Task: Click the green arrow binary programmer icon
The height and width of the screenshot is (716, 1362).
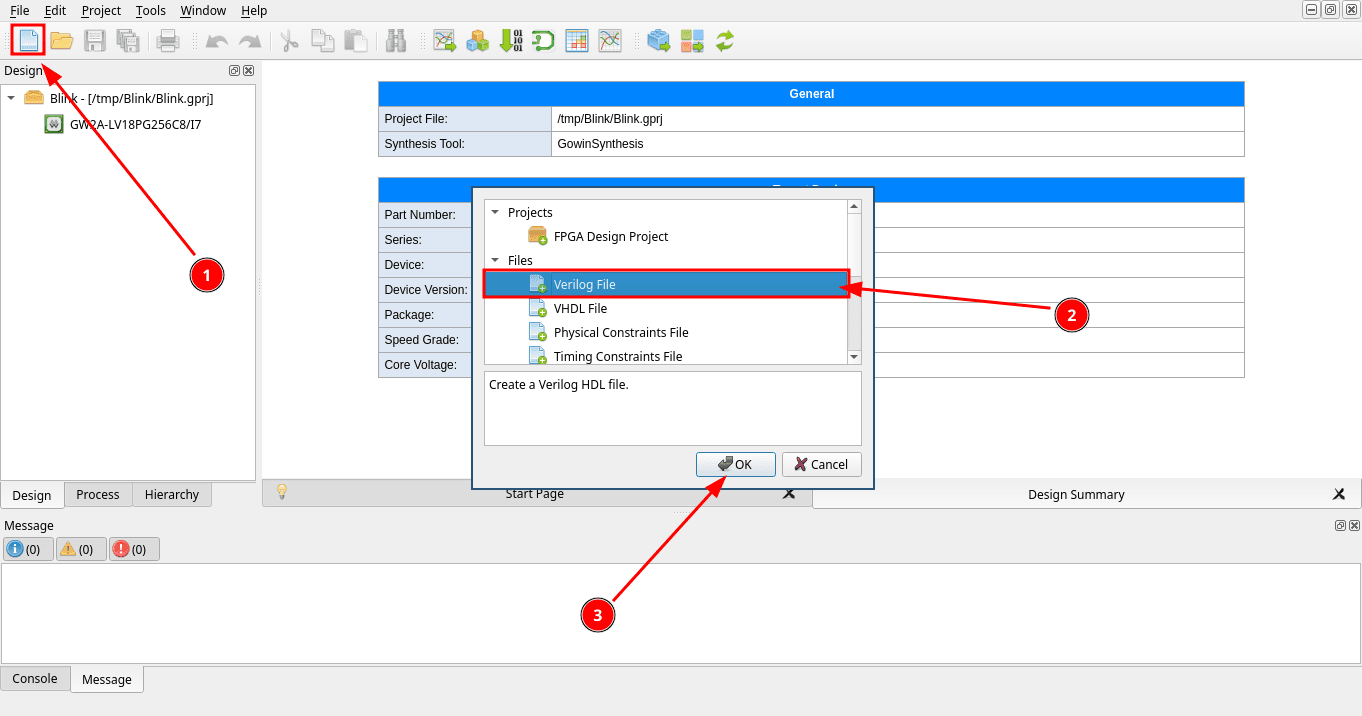Action: coord(510,40)
